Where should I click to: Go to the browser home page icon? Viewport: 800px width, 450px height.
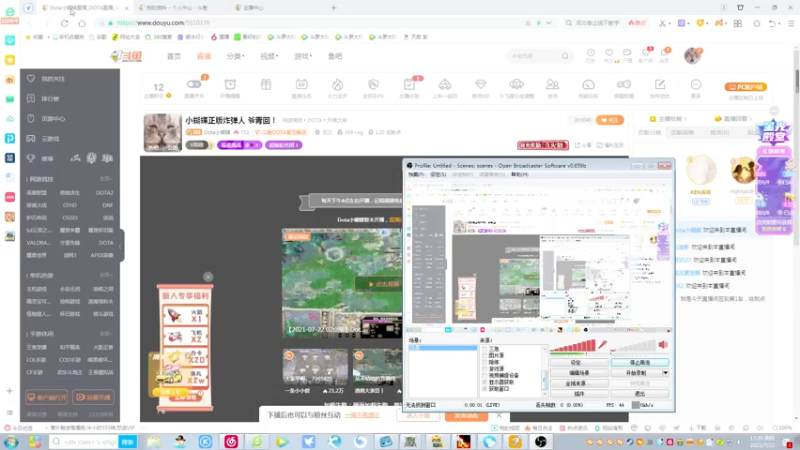[82, 23]
